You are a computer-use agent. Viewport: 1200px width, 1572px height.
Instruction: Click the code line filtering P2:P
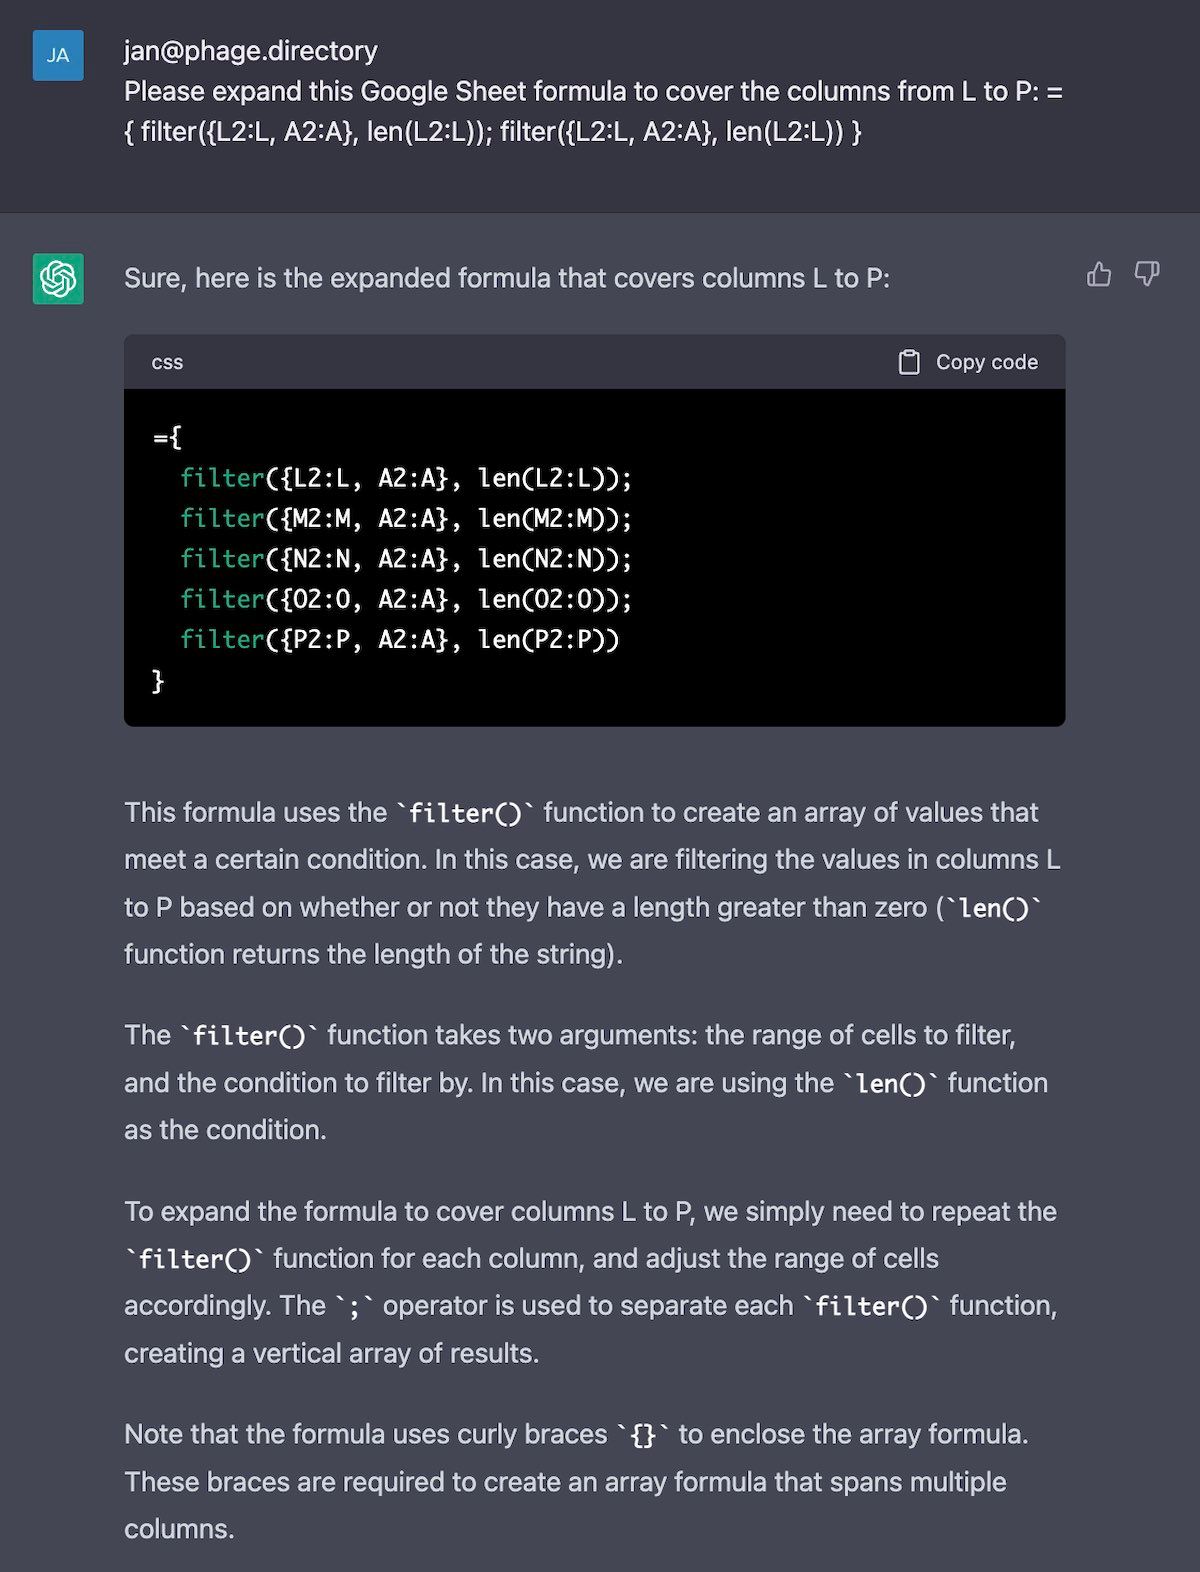point(400,639)
